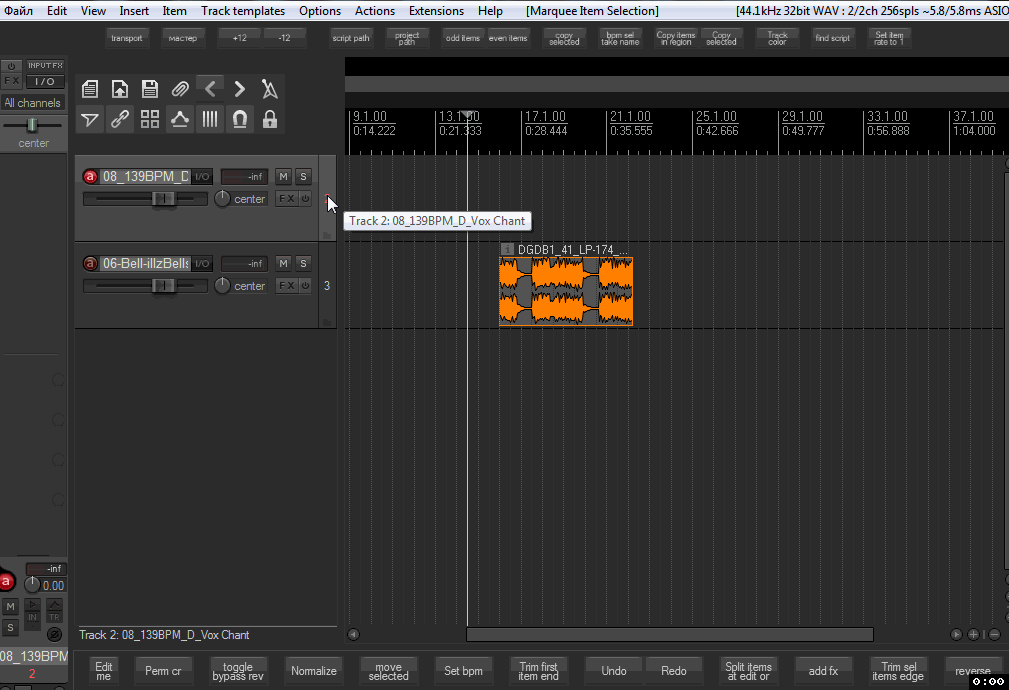Open the All channels dropdown
The image size is (1009, 690).
[33, 102]
